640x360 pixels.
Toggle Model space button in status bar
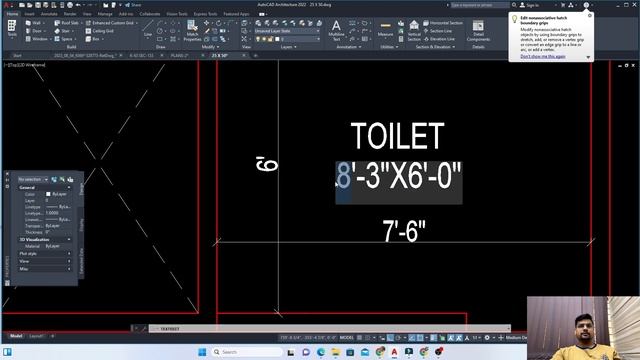[347, 338]
